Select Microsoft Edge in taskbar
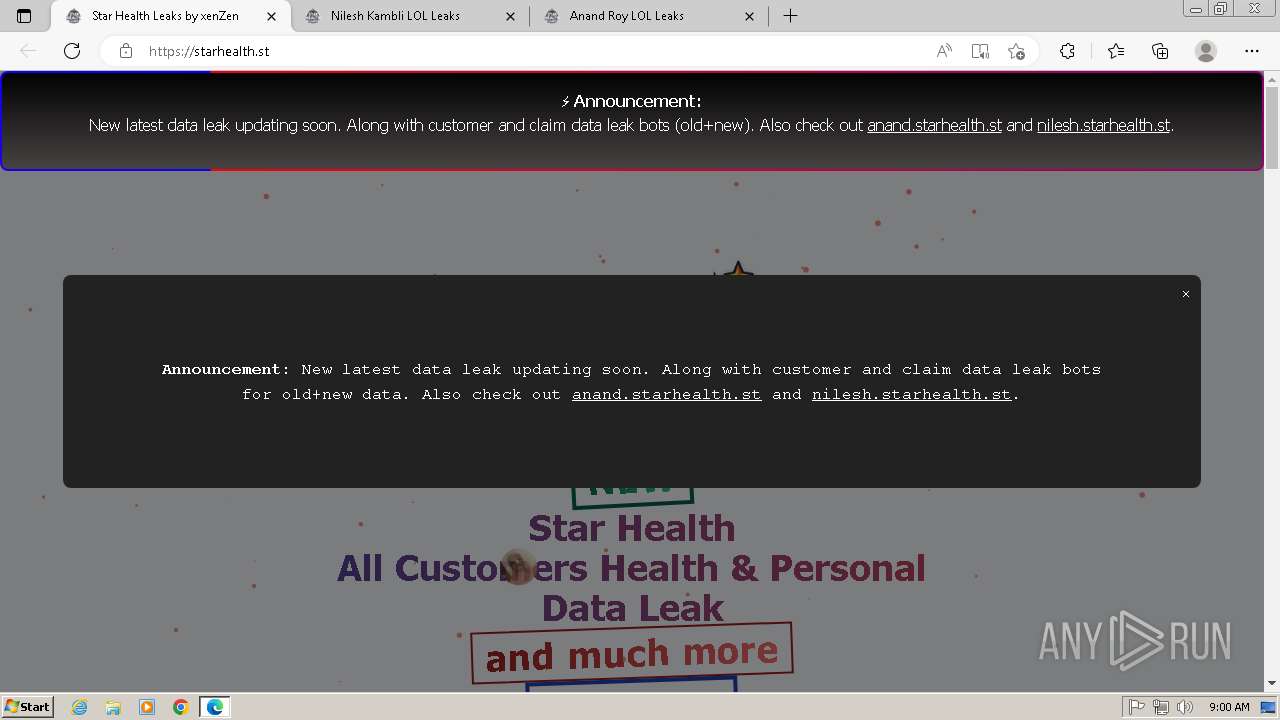 (x=215, y=707)
